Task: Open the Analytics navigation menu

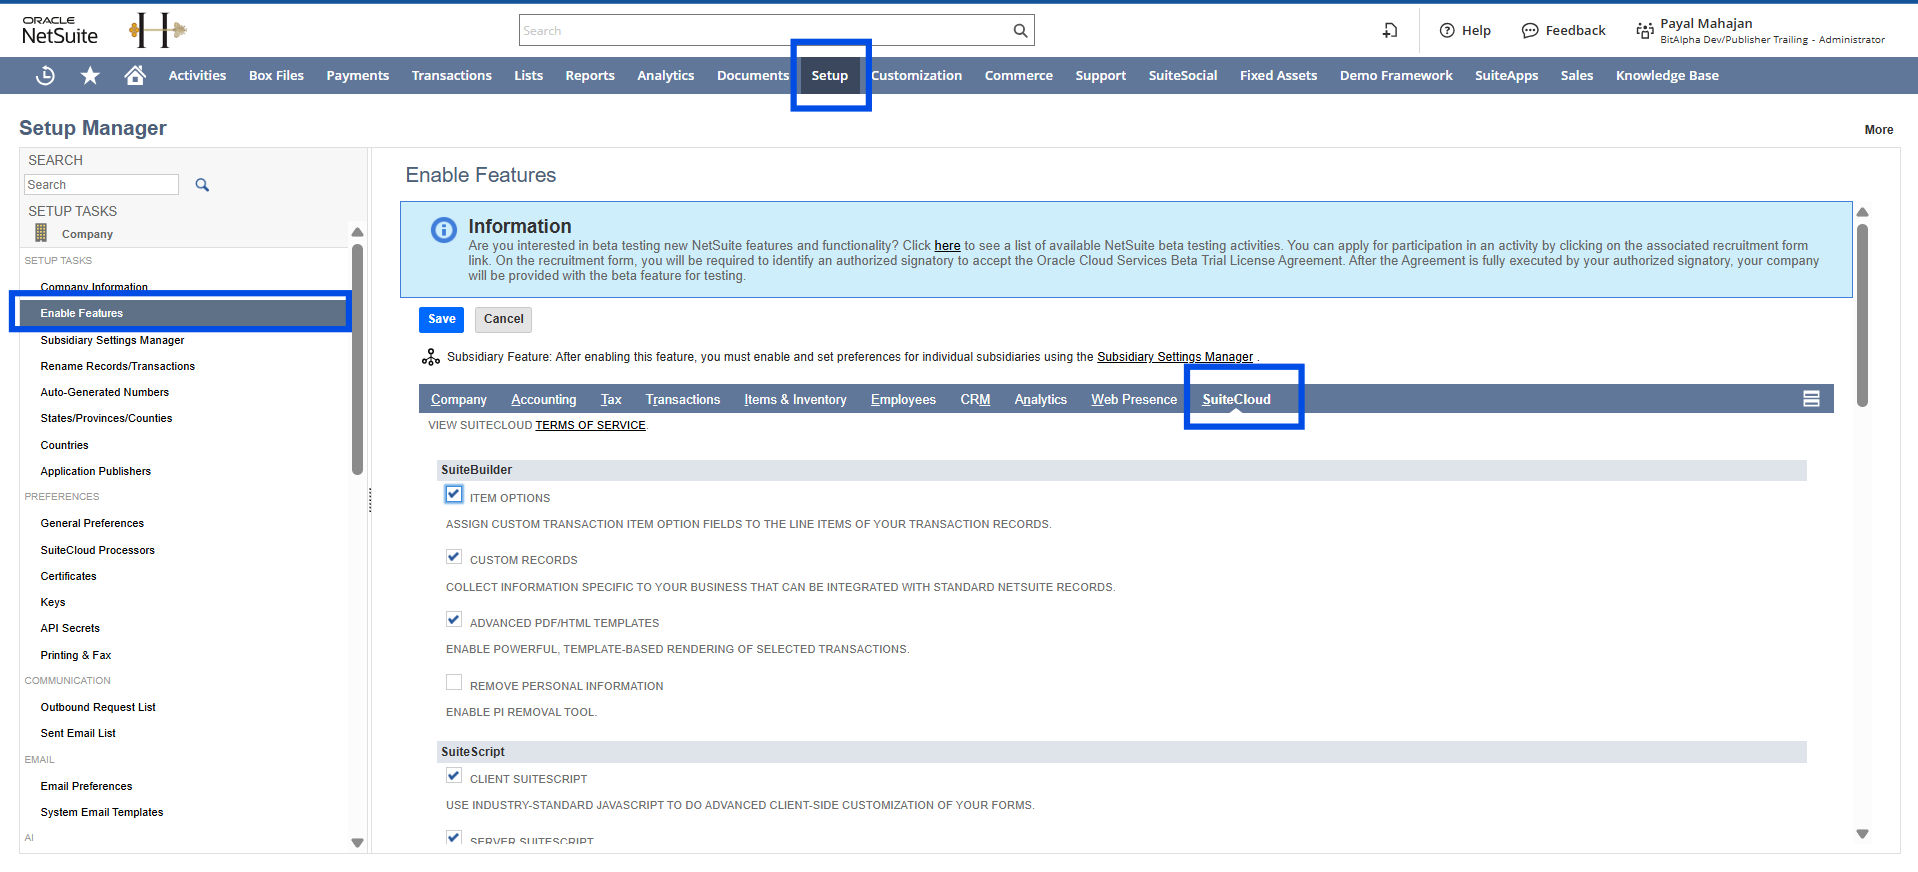Action: [666, 75]
